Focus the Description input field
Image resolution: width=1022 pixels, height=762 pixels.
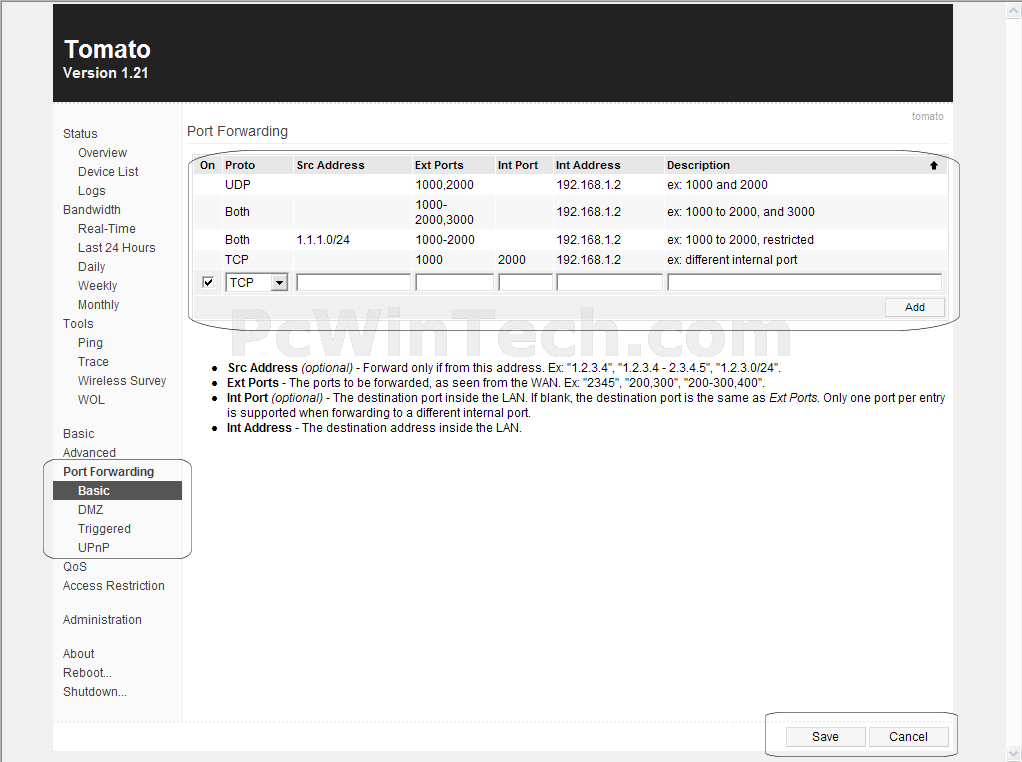(804, 282)
